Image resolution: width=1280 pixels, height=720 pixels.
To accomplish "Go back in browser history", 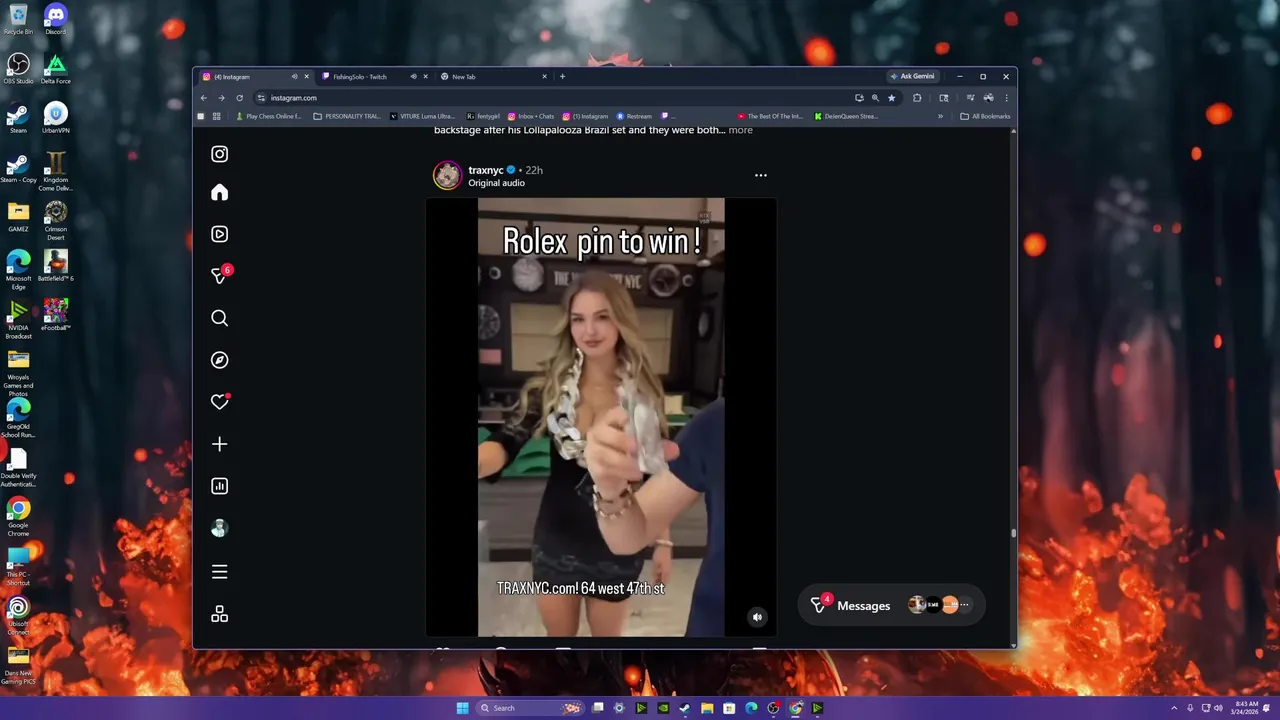I will coord(204,98).
